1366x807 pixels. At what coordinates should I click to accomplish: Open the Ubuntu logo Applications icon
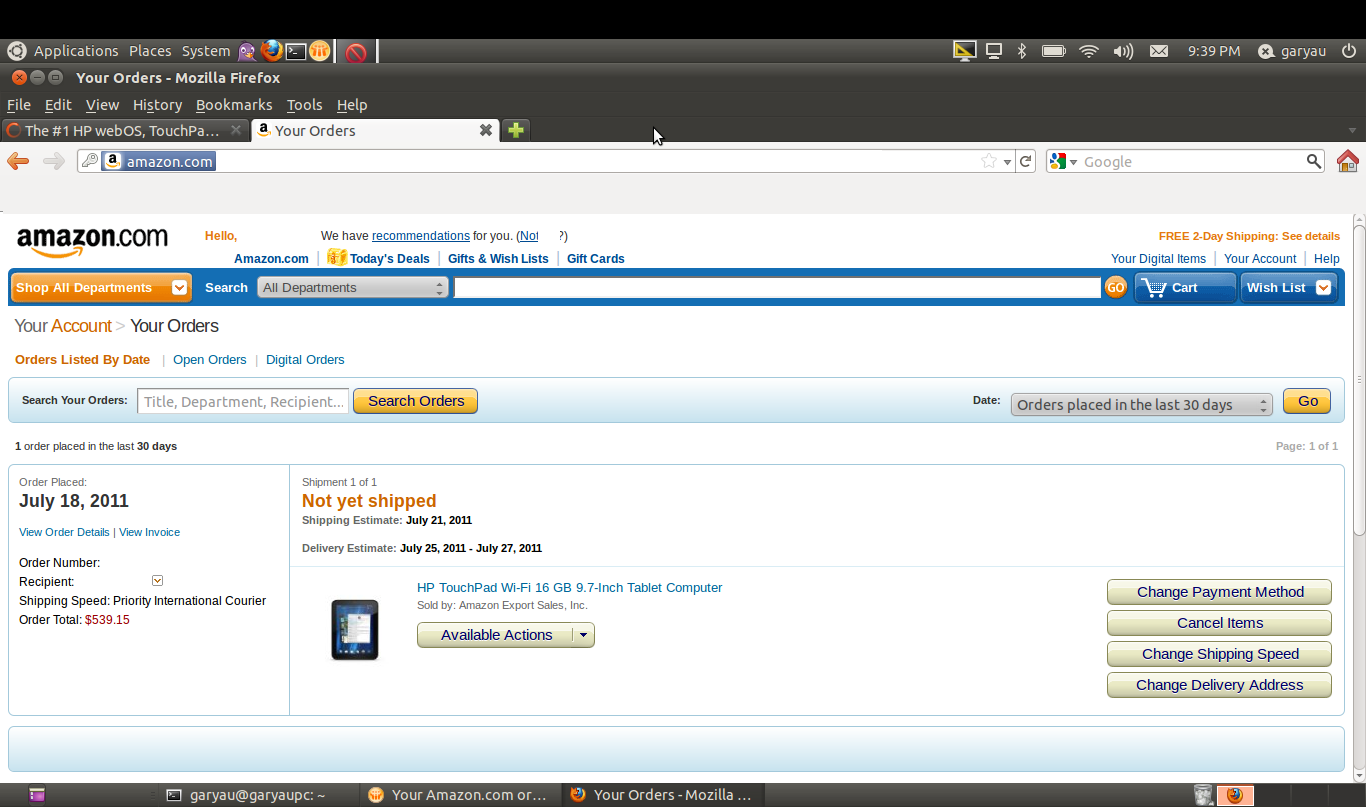[x=17, y=51]
